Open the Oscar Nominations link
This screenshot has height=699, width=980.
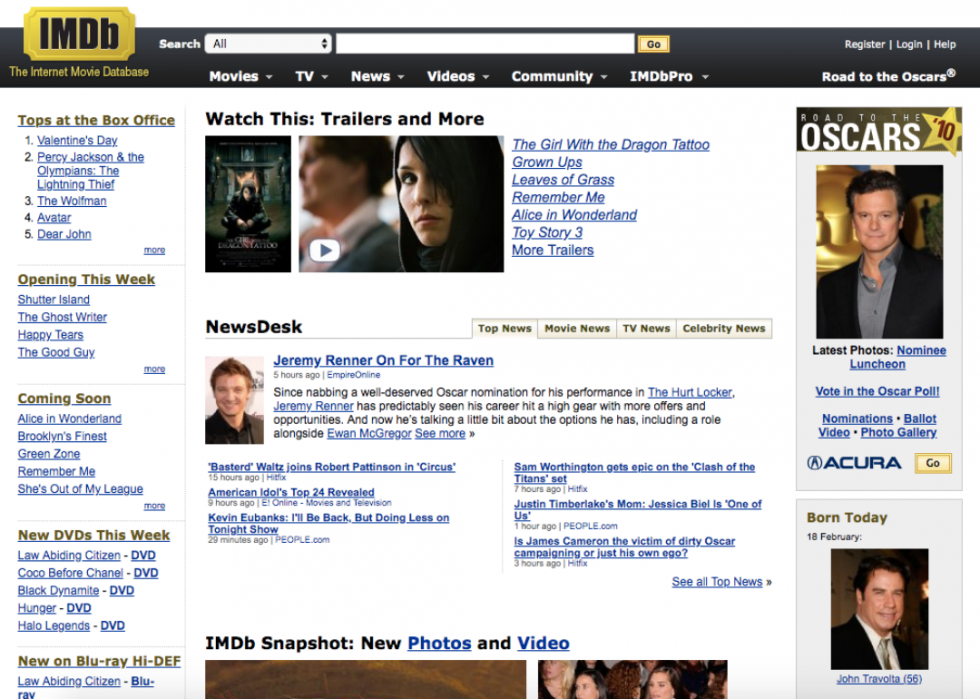tap(857, 418)
